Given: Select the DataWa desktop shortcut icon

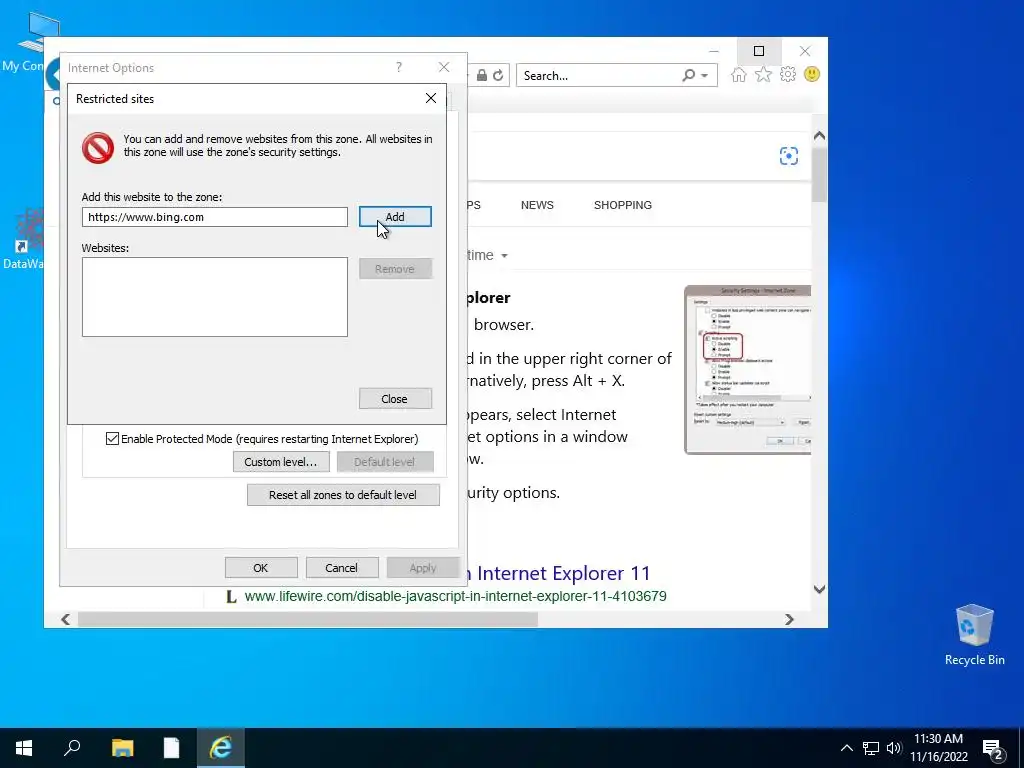Looking at the screenshot, I should pyautogui.click(x=24, y=238).
